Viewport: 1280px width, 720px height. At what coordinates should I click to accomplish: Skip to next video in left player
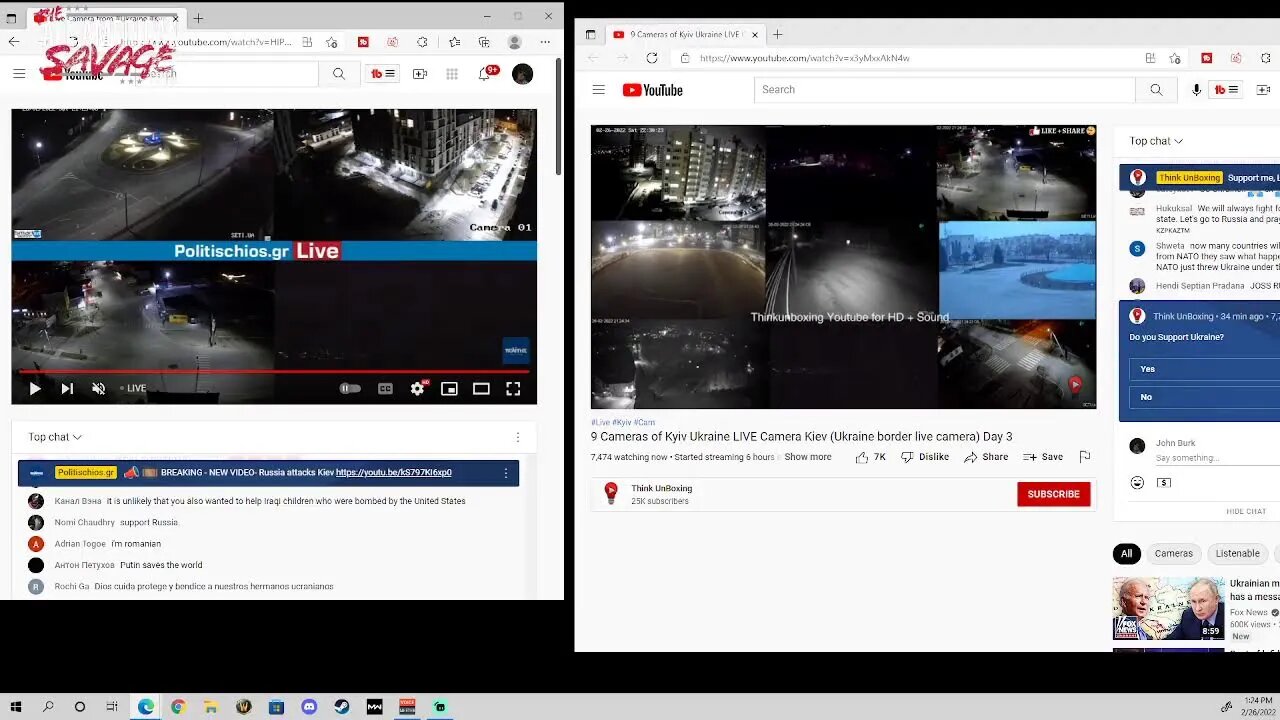pyautogui.click(x=67, y=389)
